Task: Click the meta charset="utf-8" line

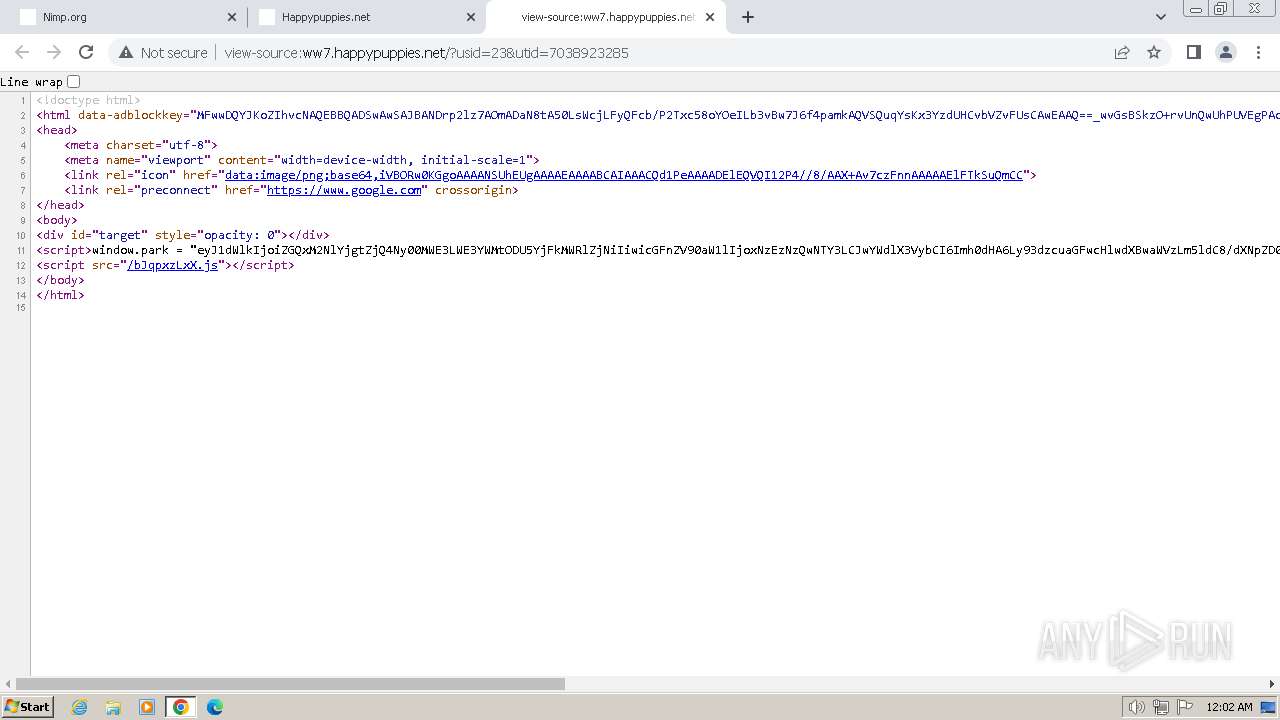Action: [141, 145]
